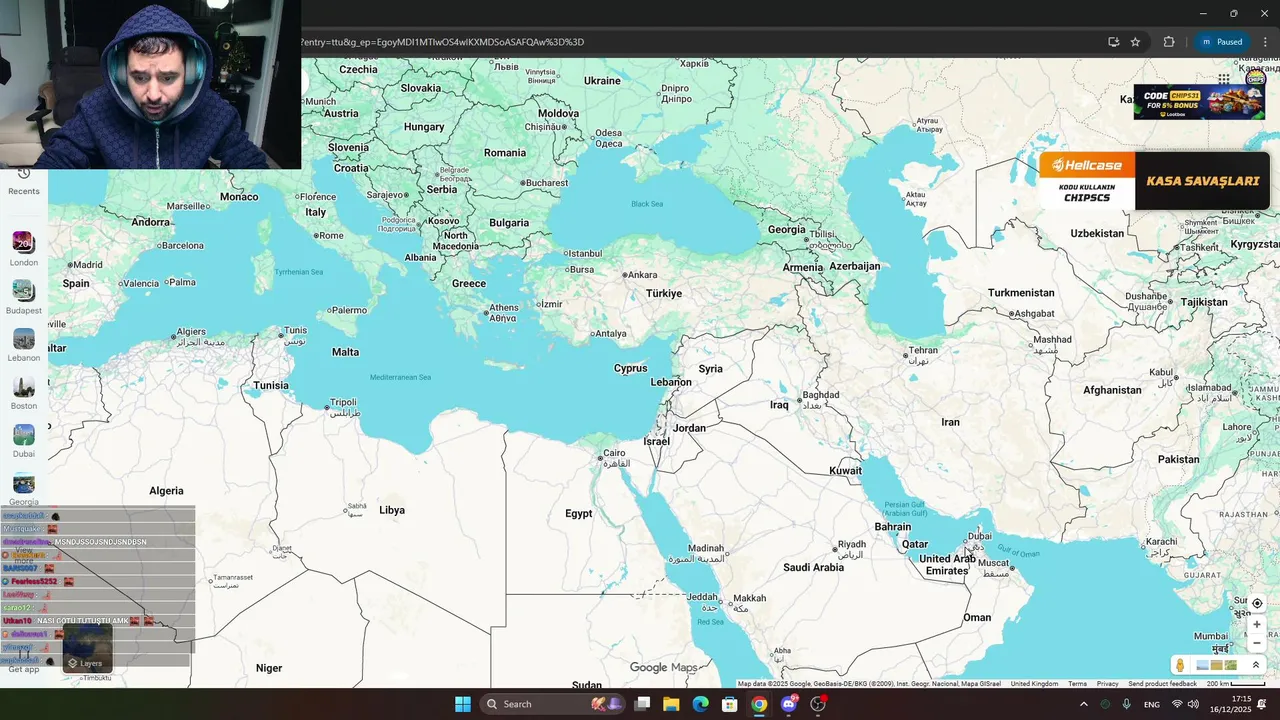Click the Egypt country label
Viewport: 1280px width, 720px height.
click(578, 513)
